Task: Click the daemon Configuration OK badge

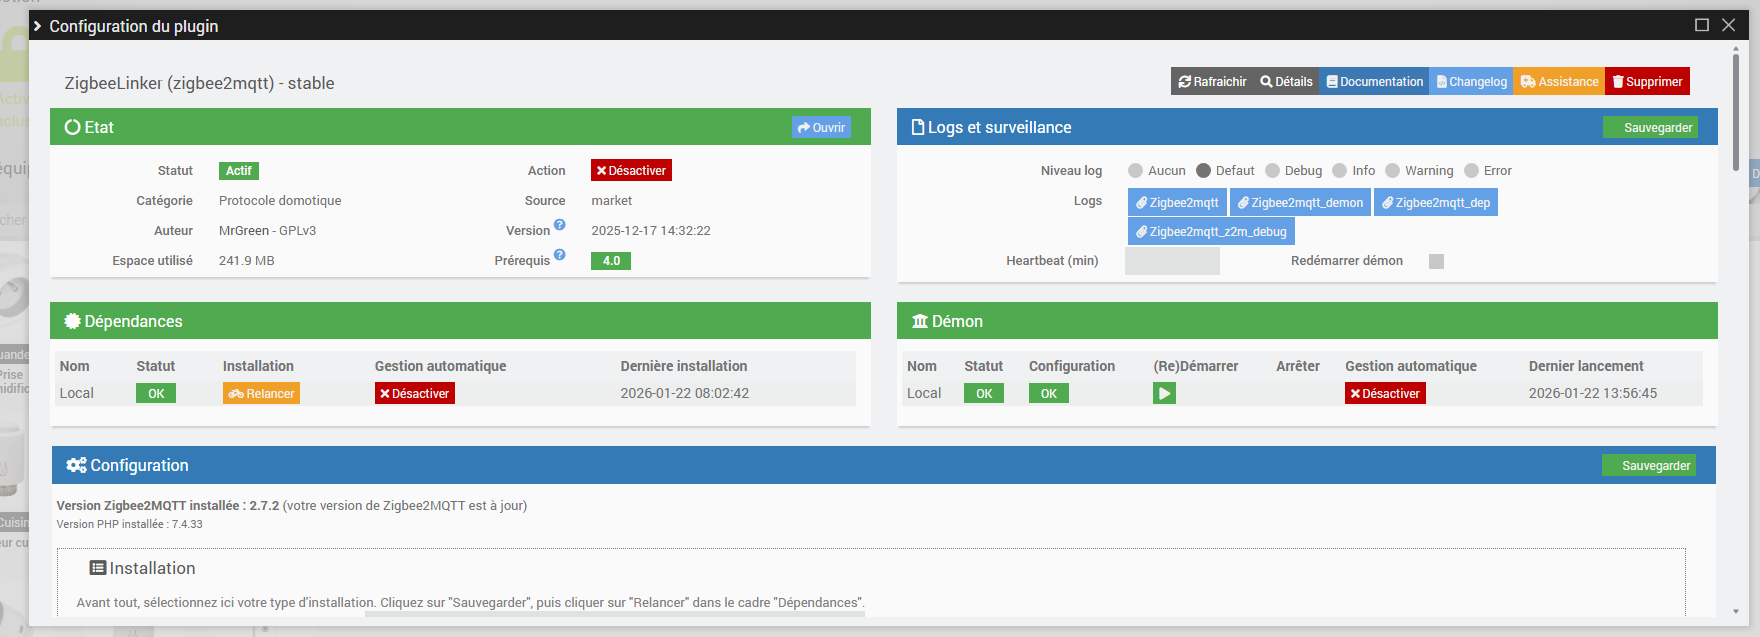Action: pyautogui.click(x=1049, y=394)
